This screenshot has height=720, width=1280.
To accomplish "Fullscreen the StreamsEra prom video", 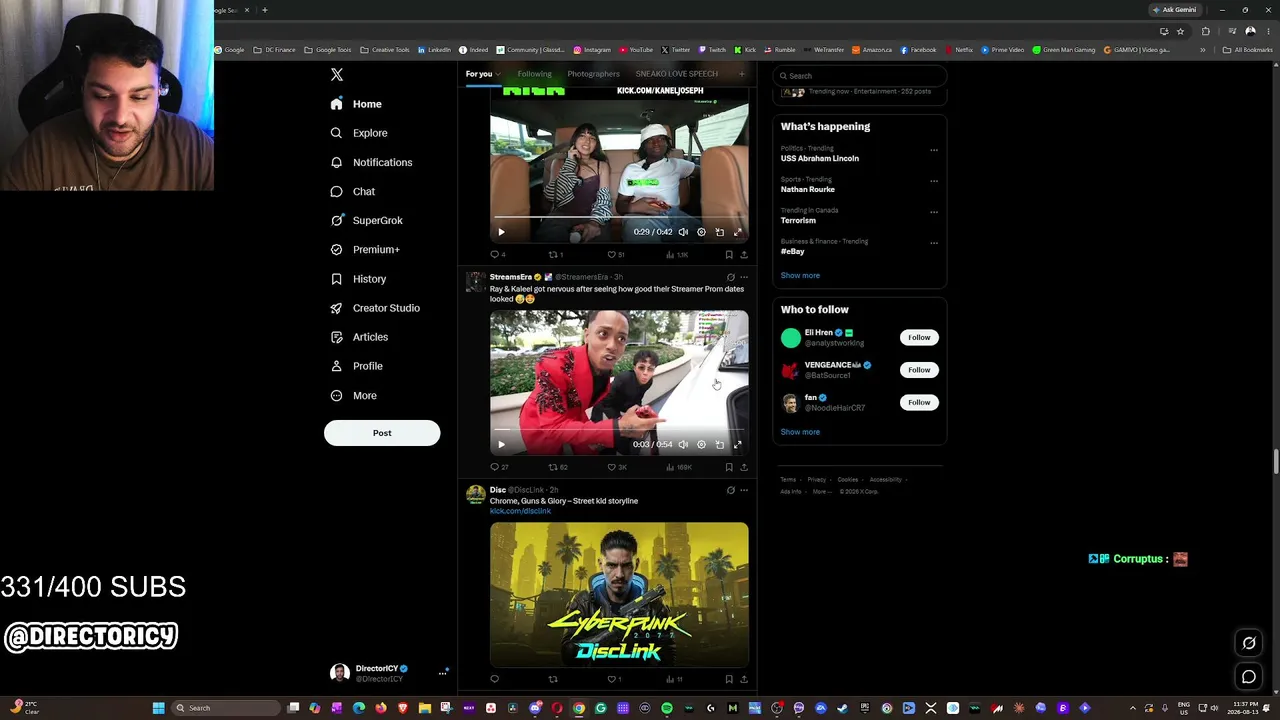I will tap(737, 444).
